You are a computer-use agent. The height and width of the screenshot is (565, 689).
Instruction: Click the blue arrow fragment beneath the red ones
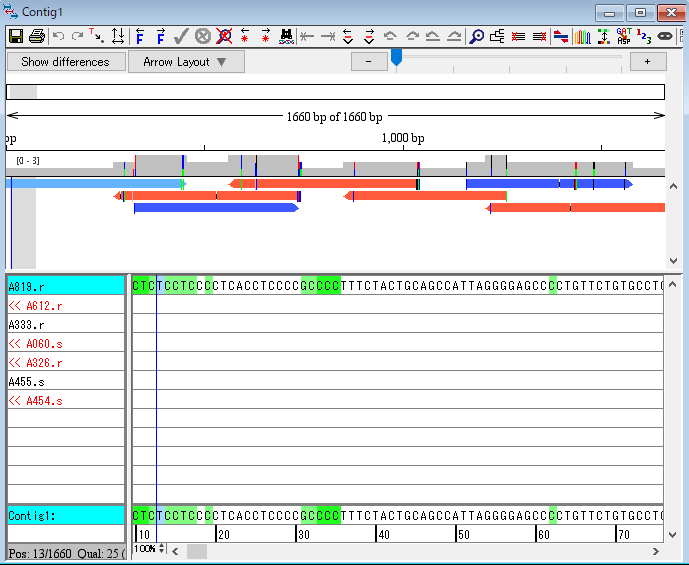(x=216, y=208)
